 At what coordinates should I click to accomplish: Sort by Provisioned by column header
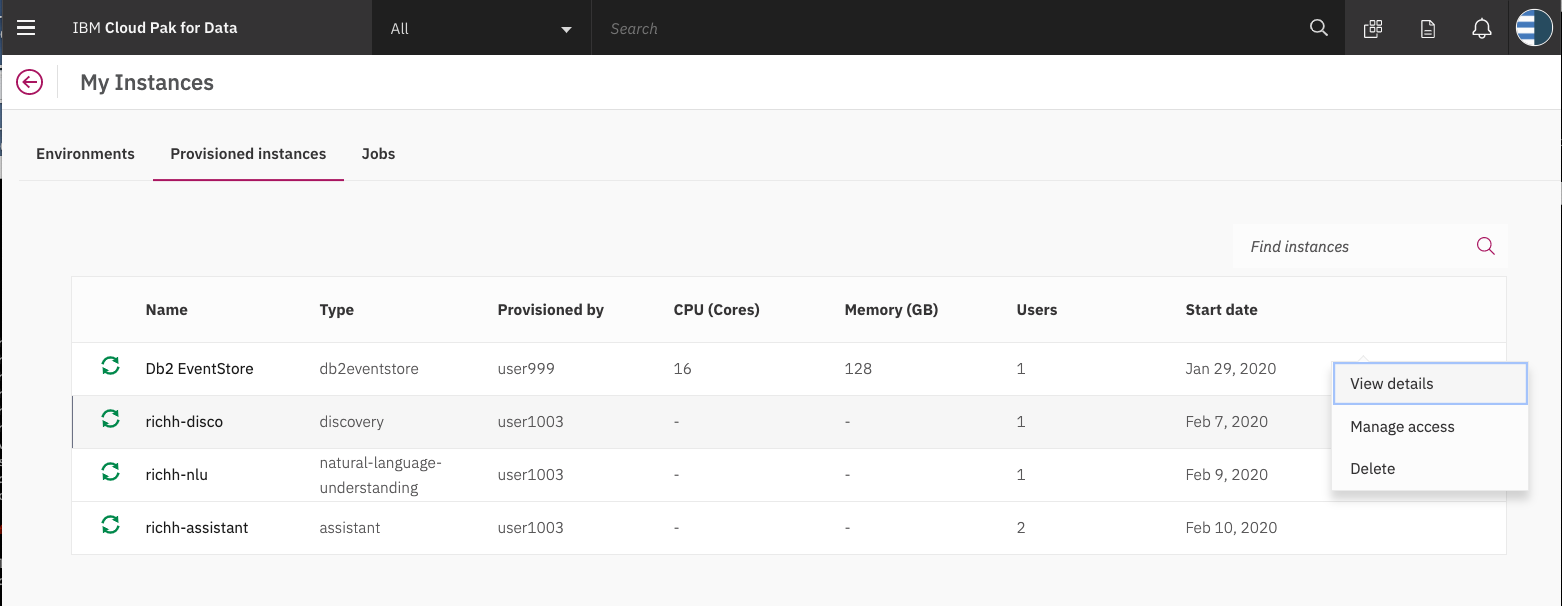coord(550,310)
